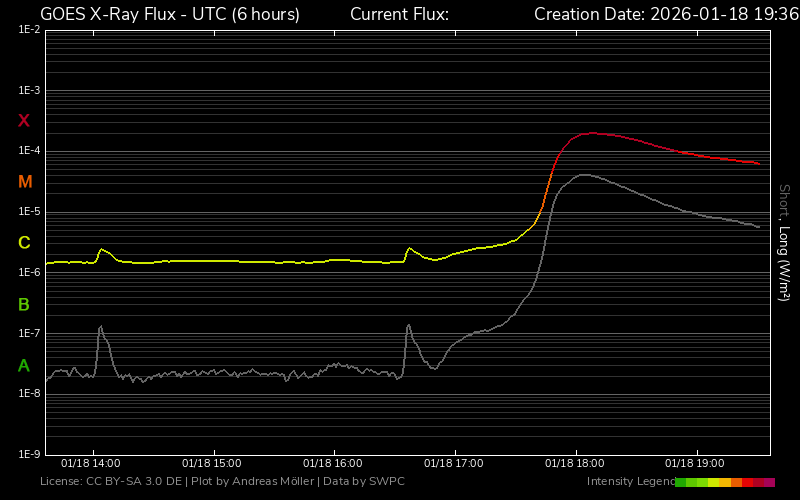Click the orange M flare class label
Screen dimensions: 800x500
click(25, 182)
